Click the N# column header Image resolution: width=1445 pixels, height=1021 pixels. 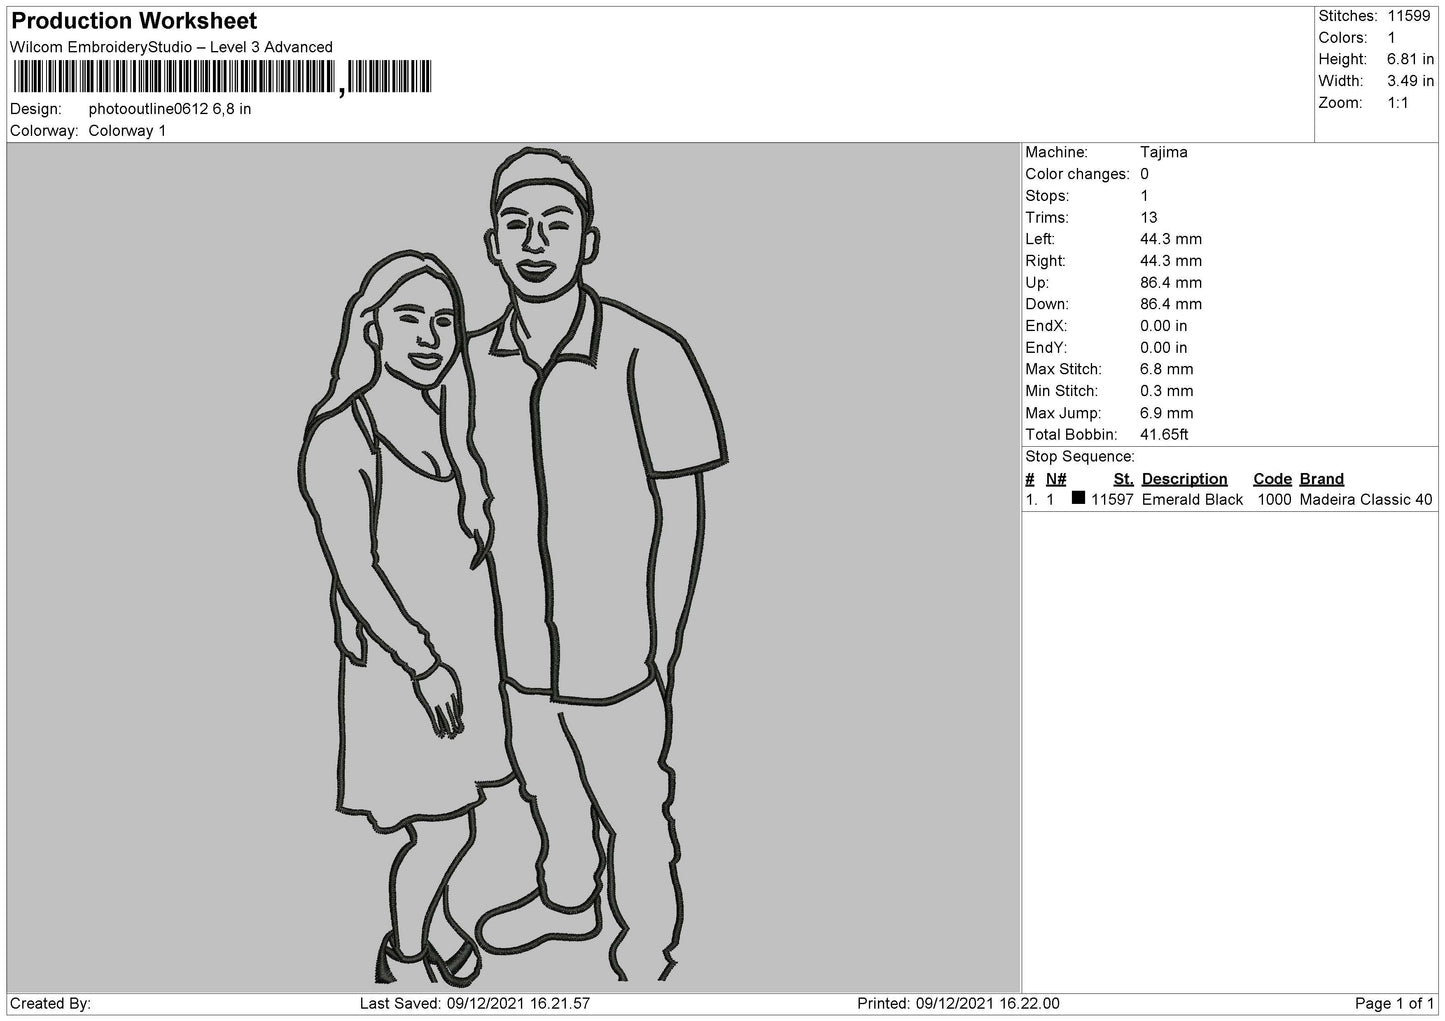pyautogui.click(x=1057, y=479)
